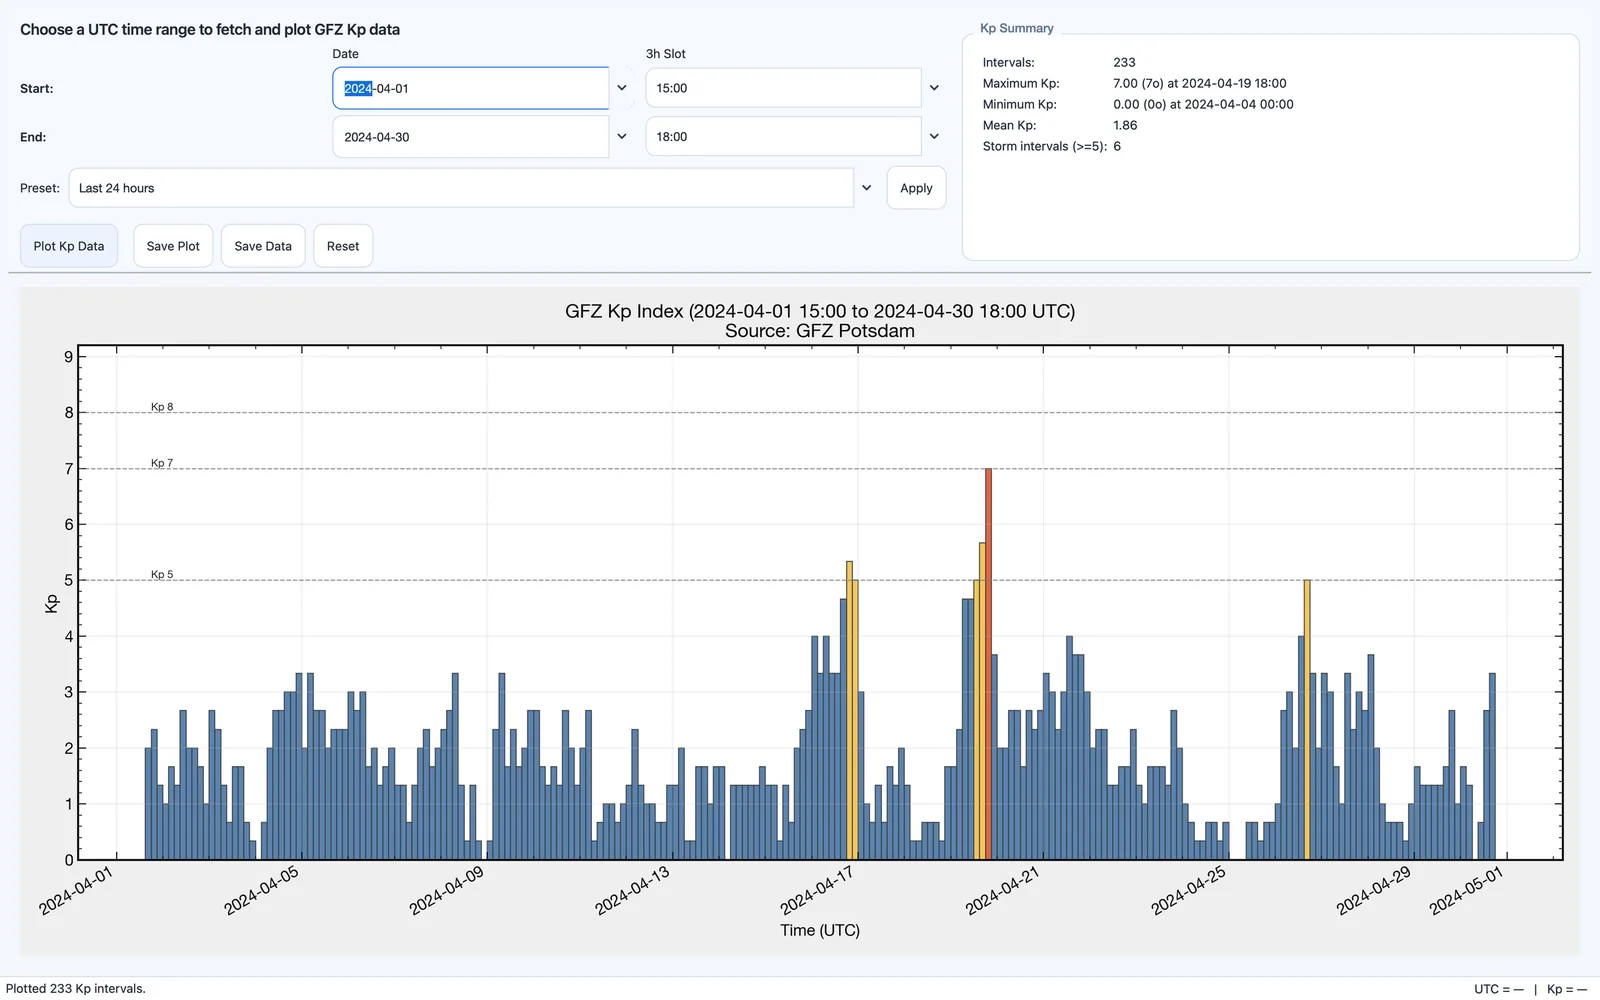Open the Last 24 hours preset box
The height and width of the screenshot is (1000, 1600).
pyautogui.click(x=462, y=188)
